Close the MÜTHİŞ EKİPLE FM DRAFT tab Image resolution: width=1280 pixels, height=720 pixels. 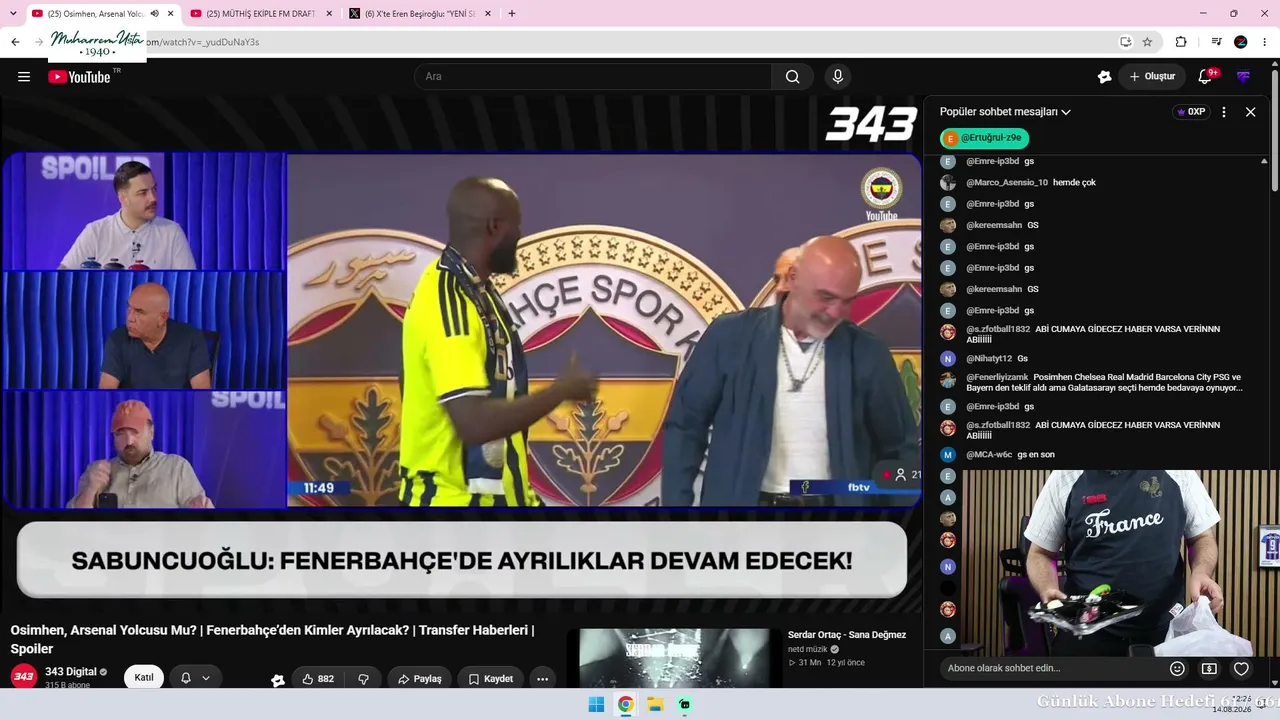[x=329, y=14]
